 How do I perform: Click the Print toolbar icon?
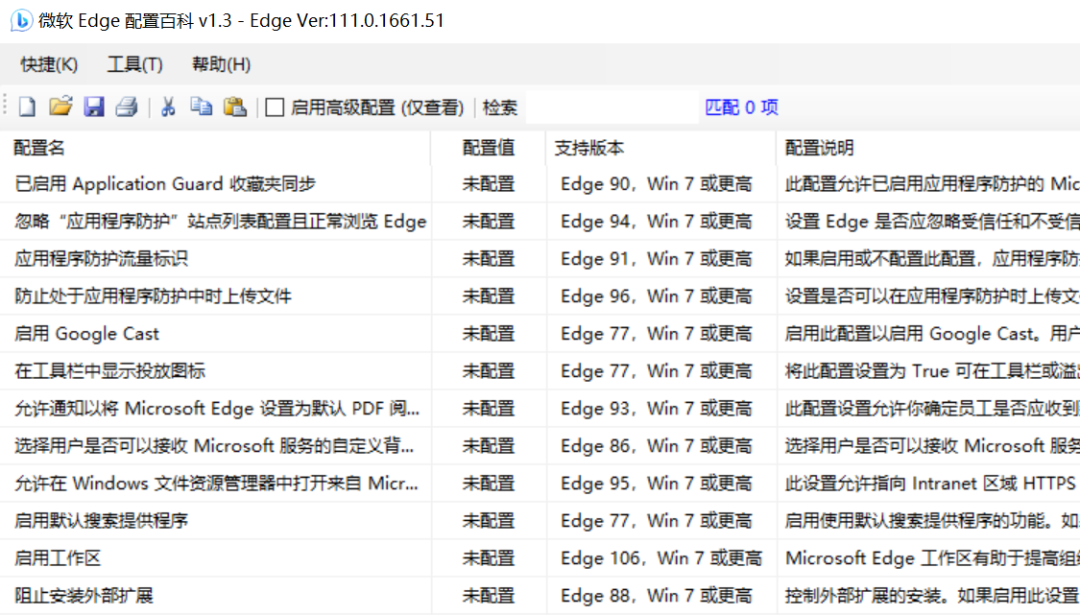click(127, 107)
